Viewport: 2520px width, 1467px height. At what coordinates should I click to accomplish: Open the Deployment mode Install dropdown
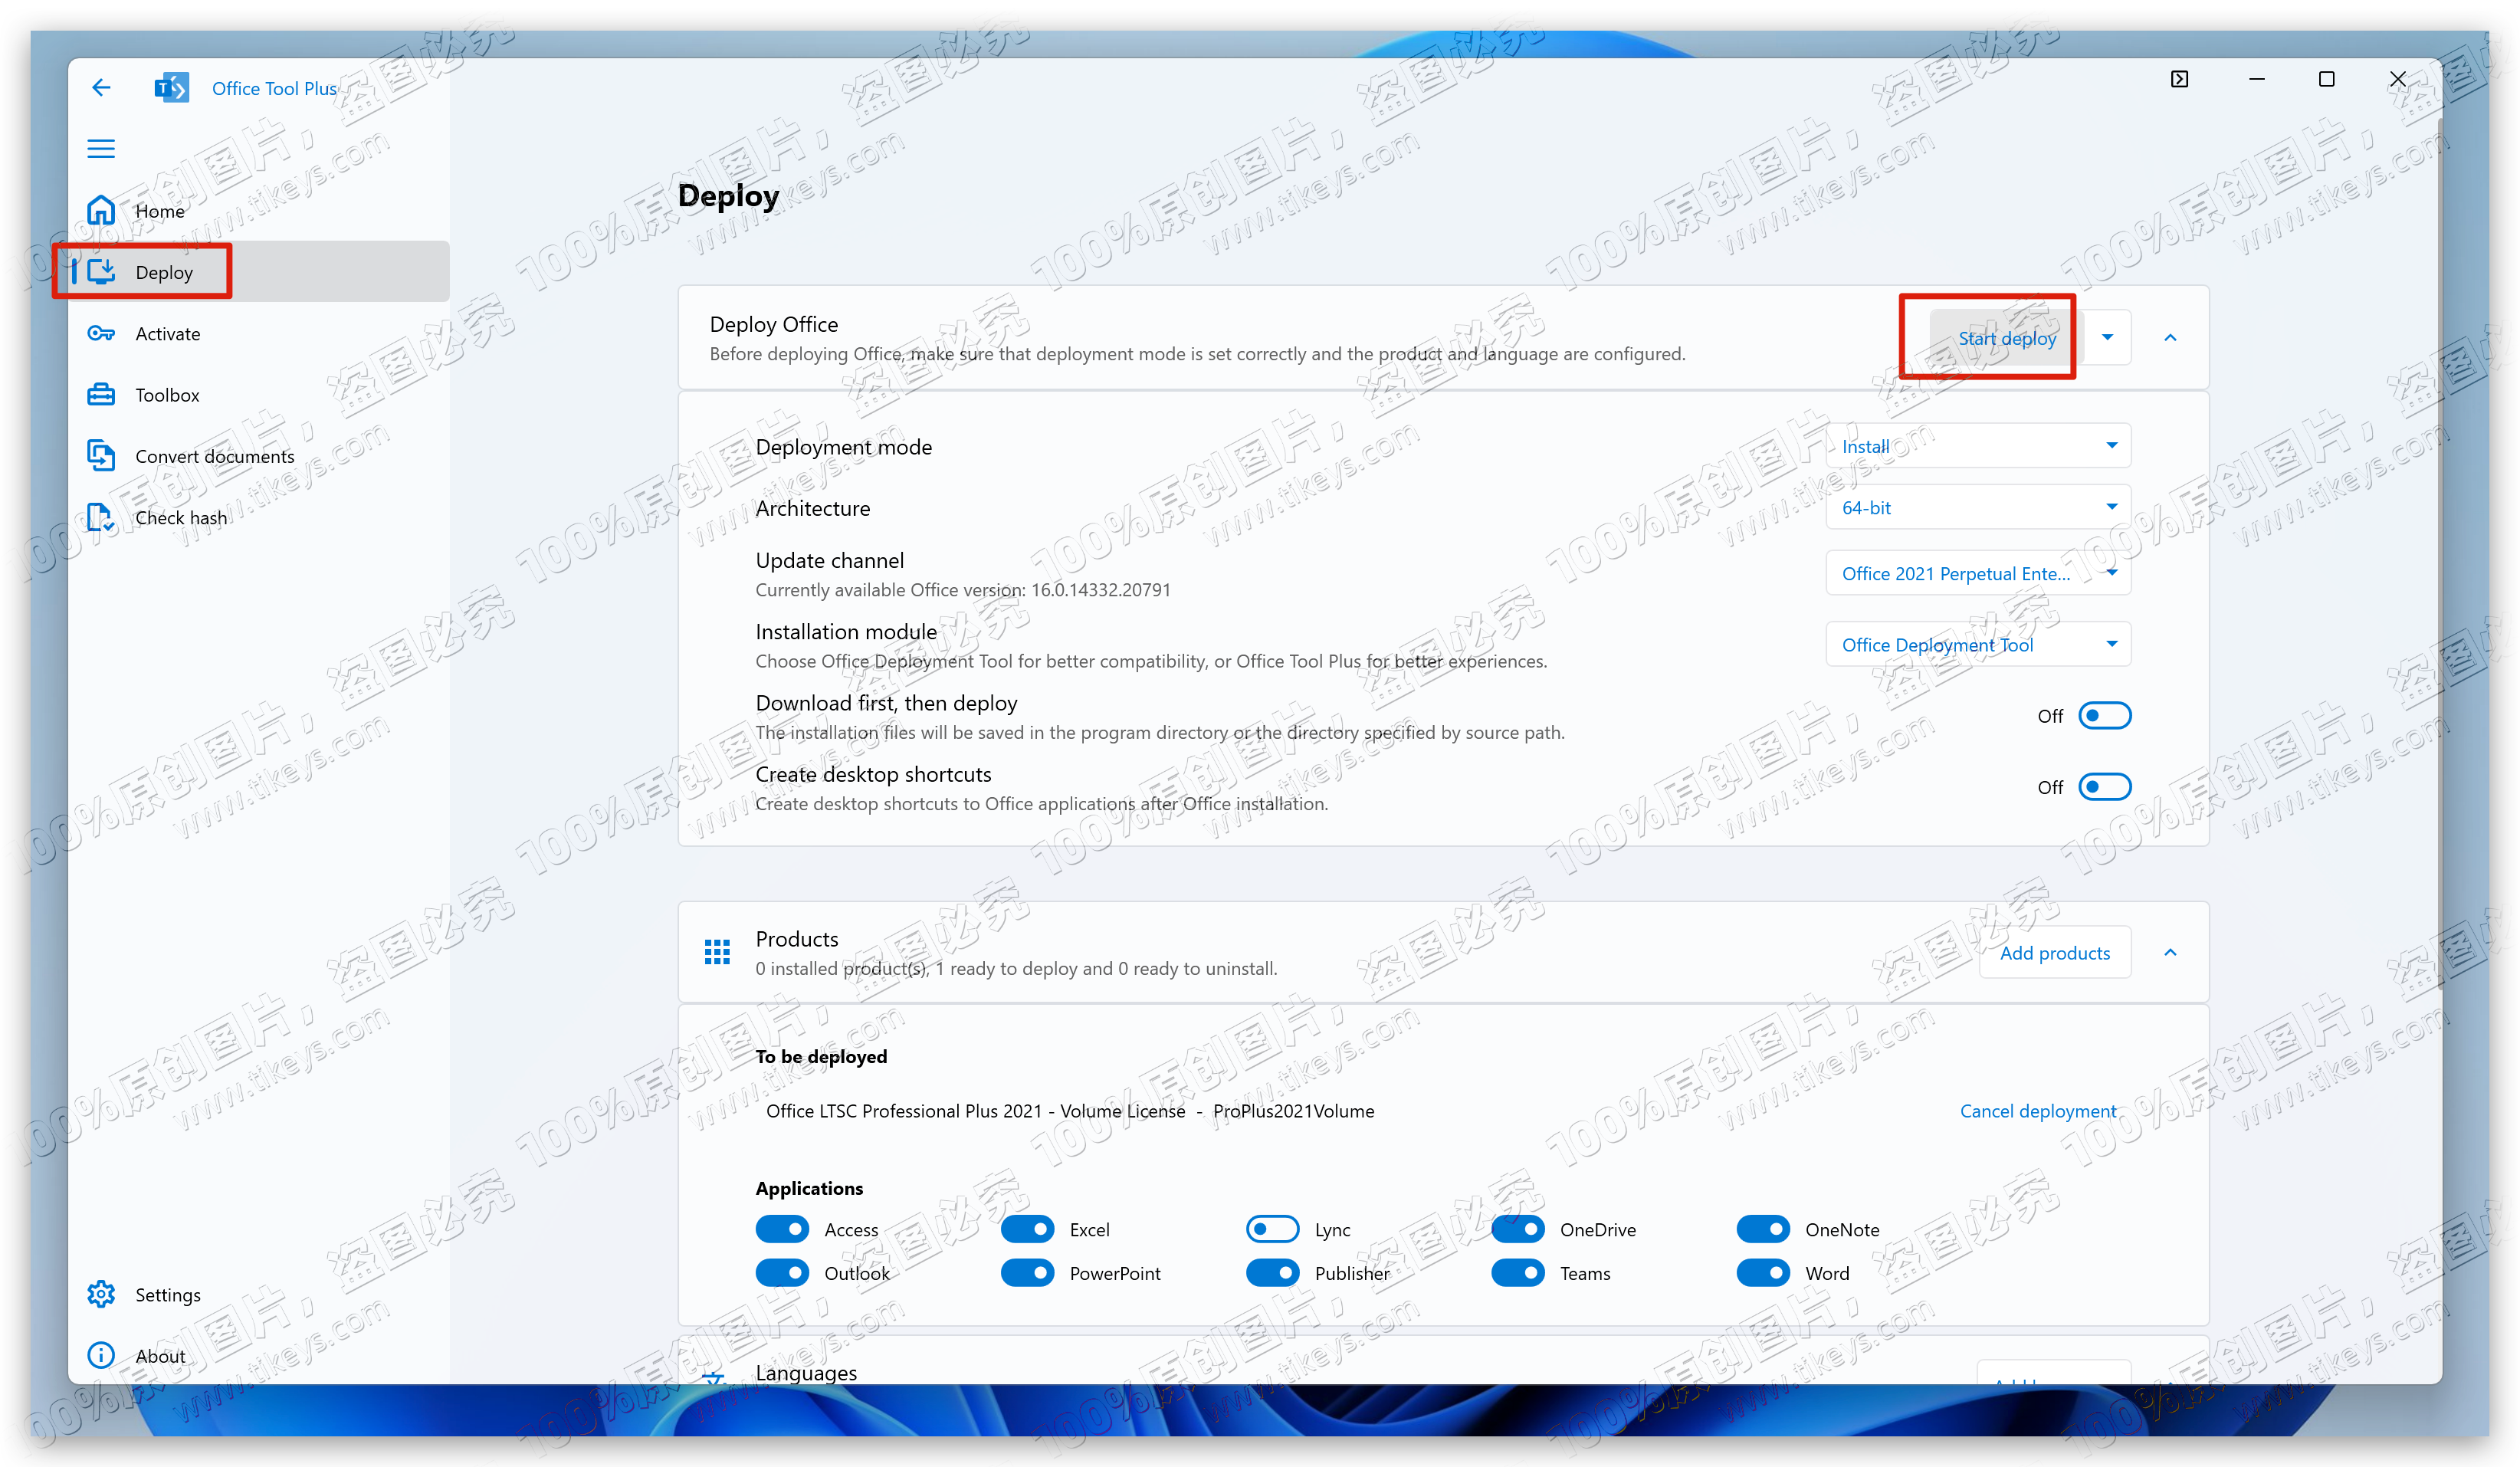pyautogui.click(x=1978, y=446)
